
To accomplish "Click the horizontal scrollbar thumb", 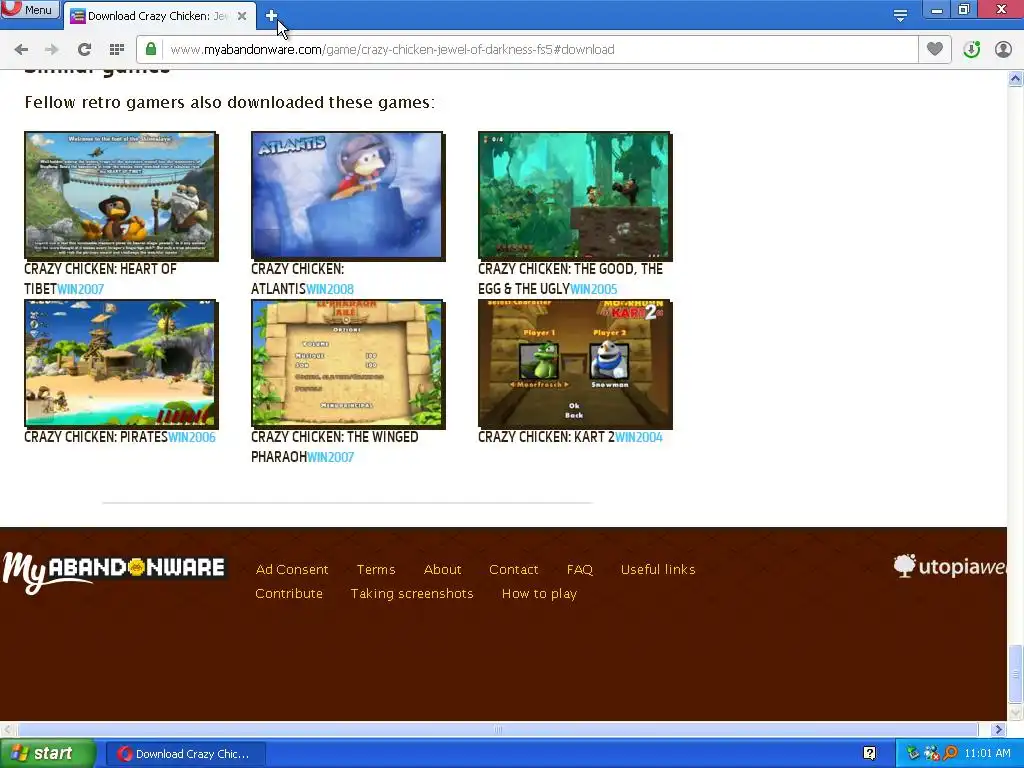I will tap(498, 729).
